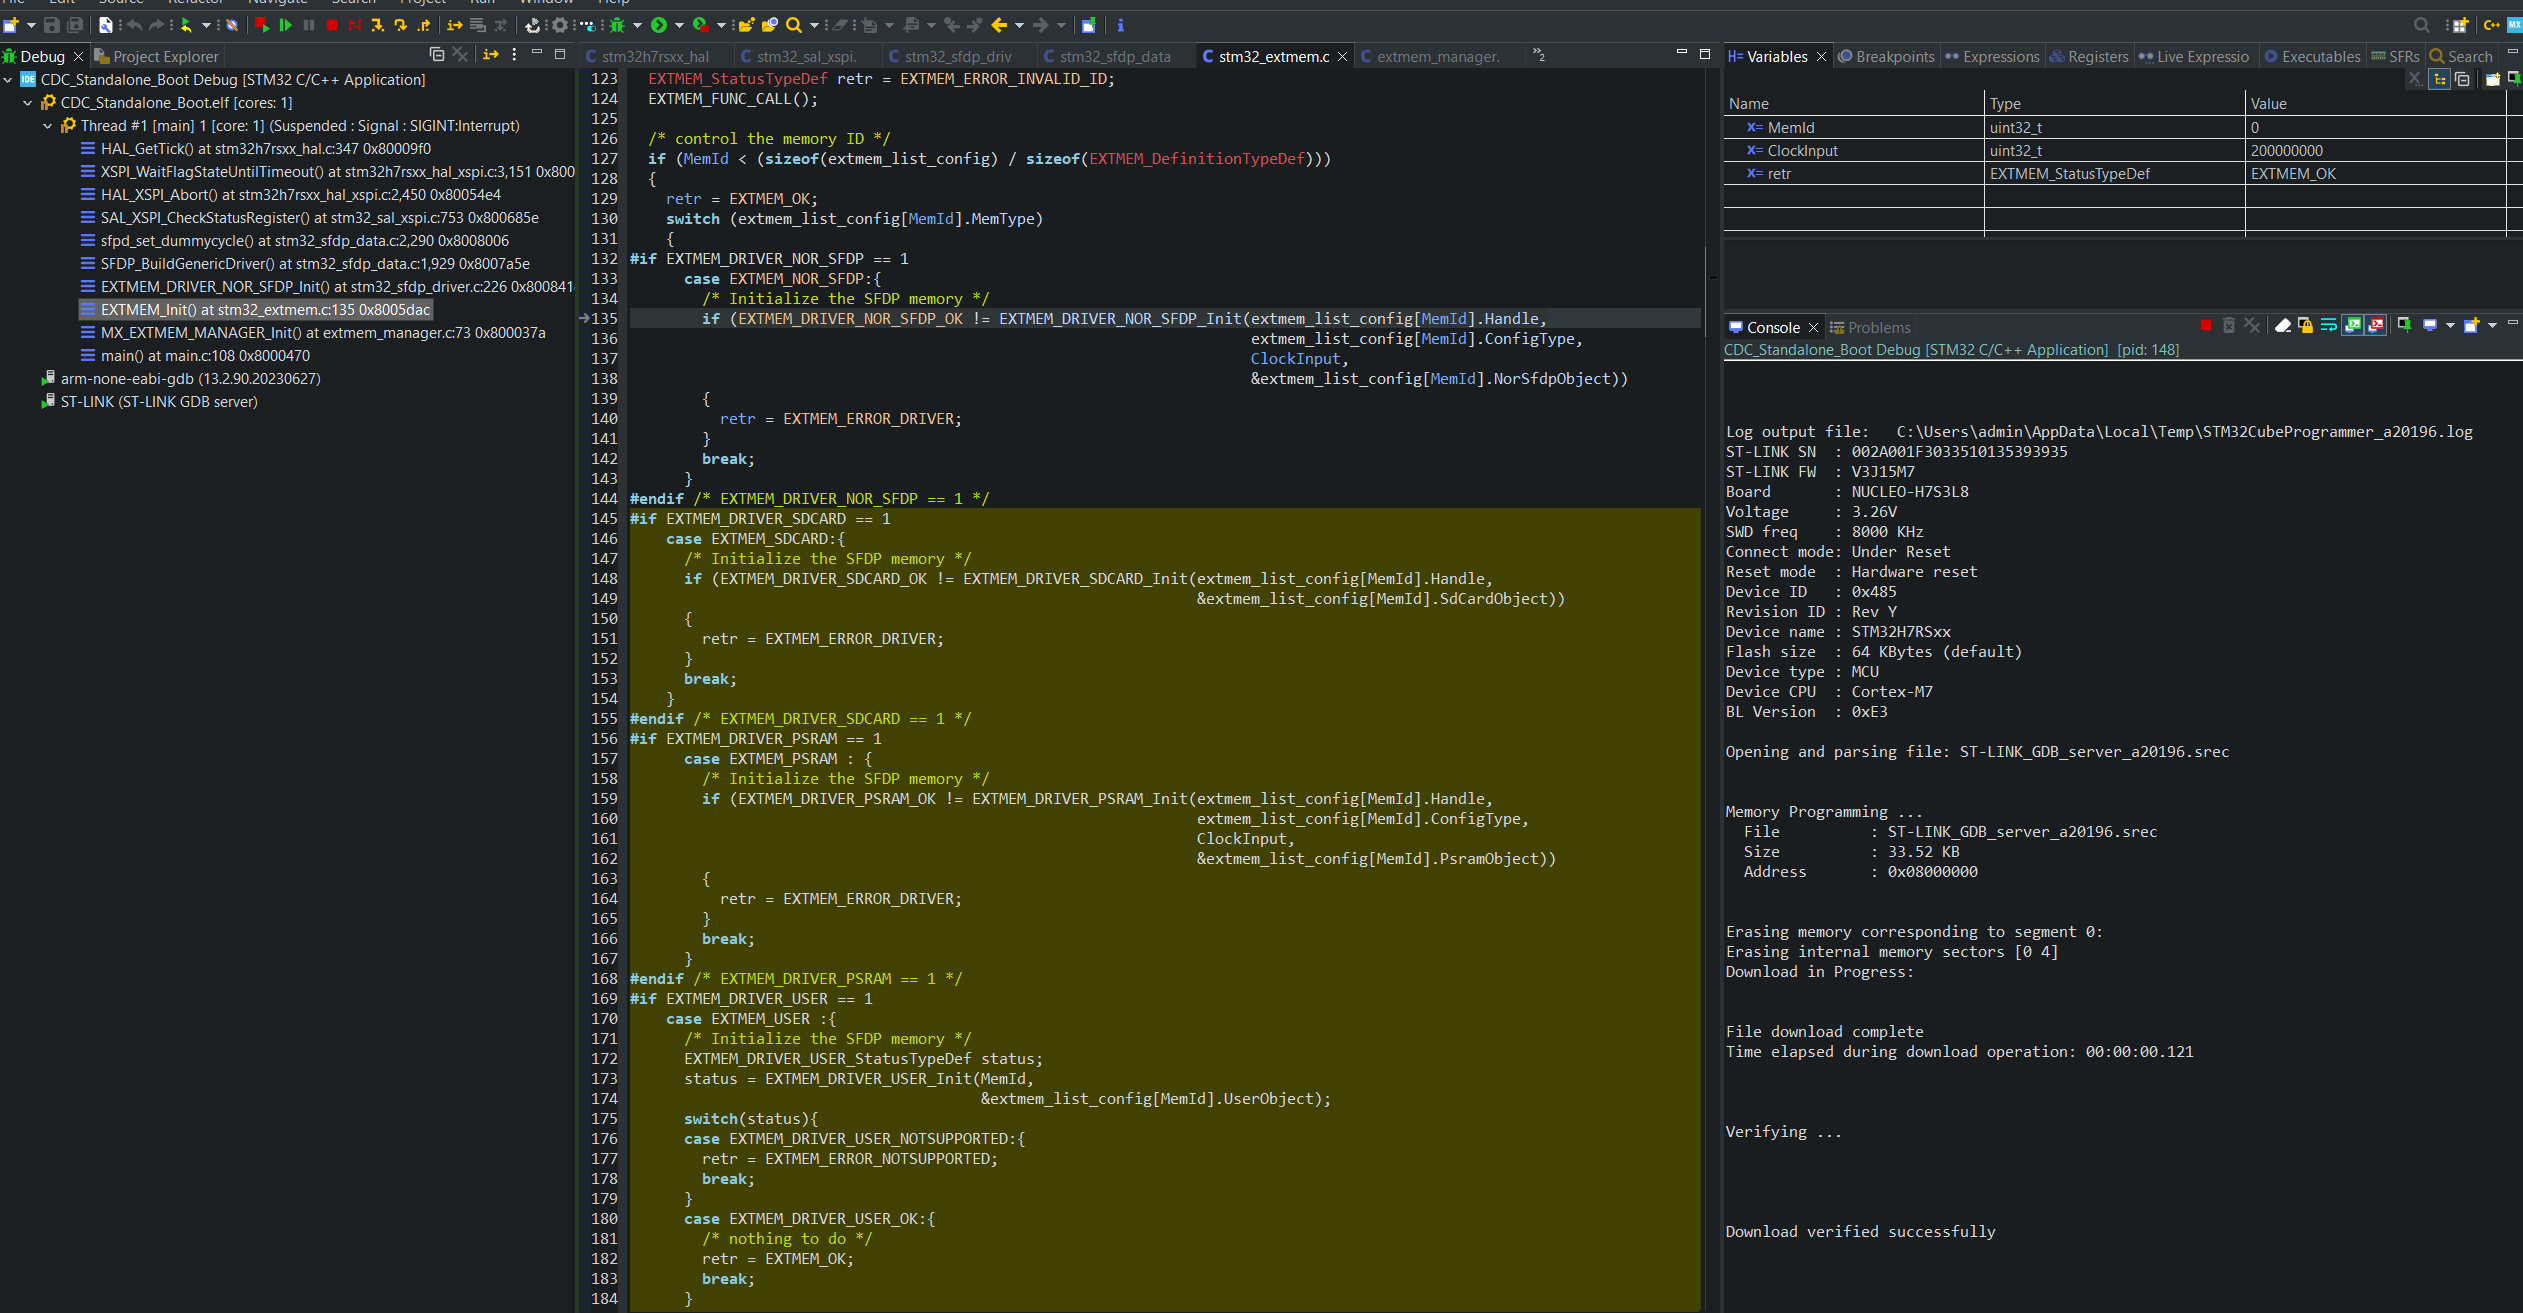Collapse Thread #1 main tree node
The image size is (2523, 1313).
tap(48, 126)
